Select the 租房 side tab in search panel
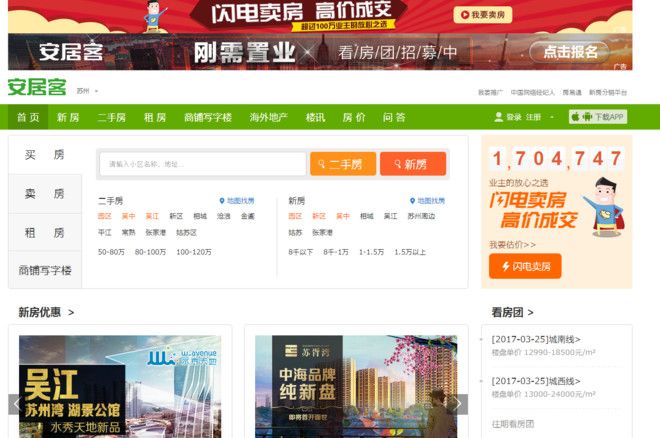 [x=45, y=232]
